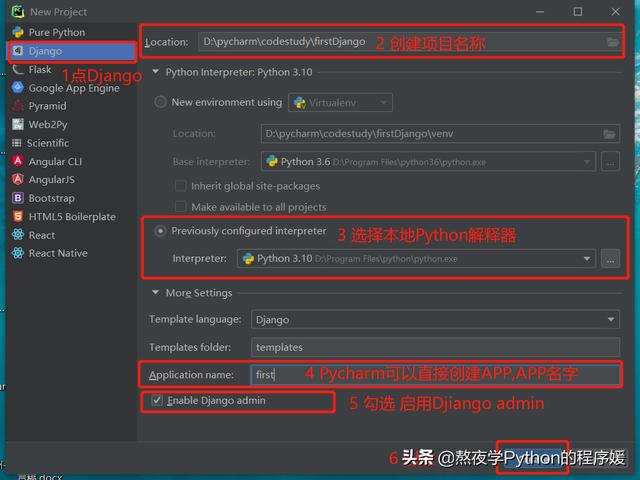This screenshot has width=640, height=480.
Task: Open the Virtualenv environment dropdown
Action: 340,102
